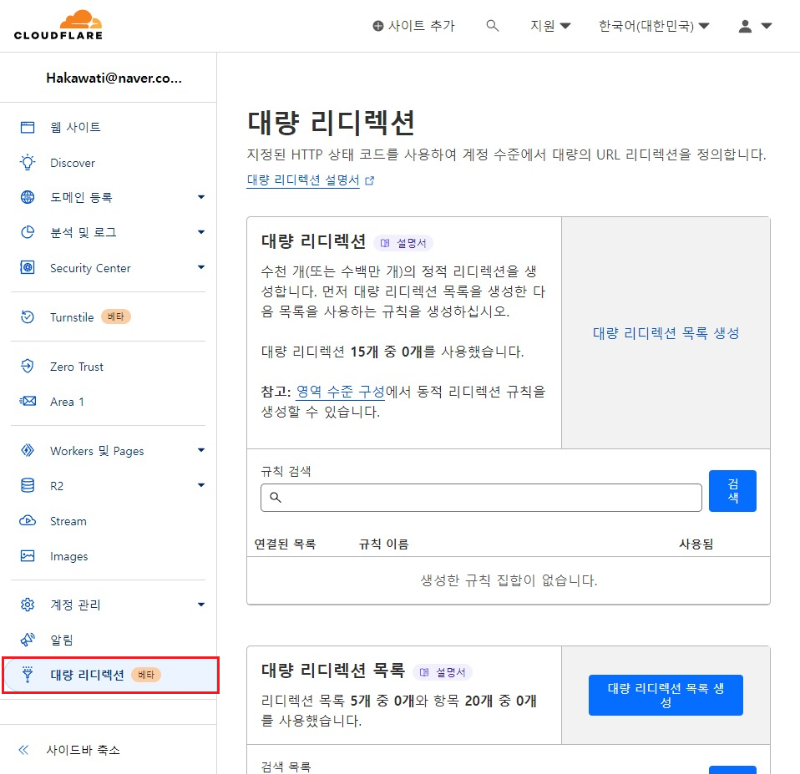The width and height of the screenshot is (800, 774).
Task: Open the search magnifier in top bar
Action: click(x=492, y=26)
